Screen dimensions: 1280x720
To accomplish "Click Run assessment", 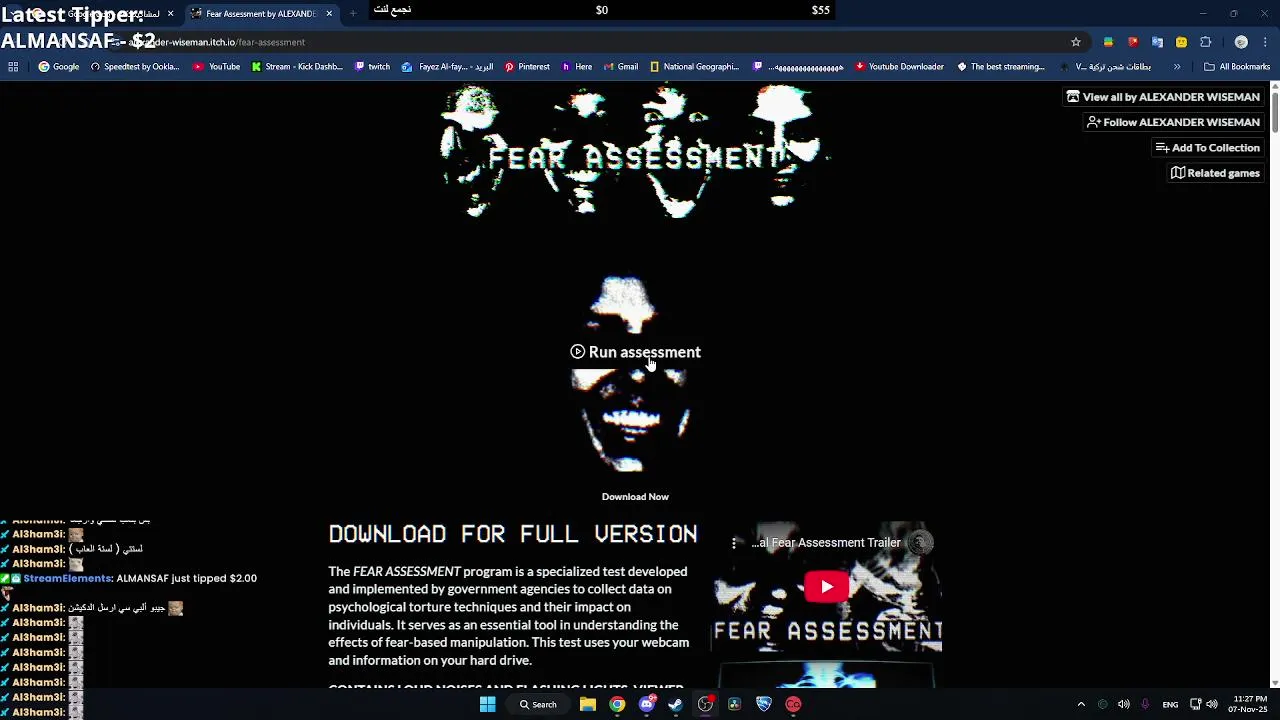I will coord(636,352).
